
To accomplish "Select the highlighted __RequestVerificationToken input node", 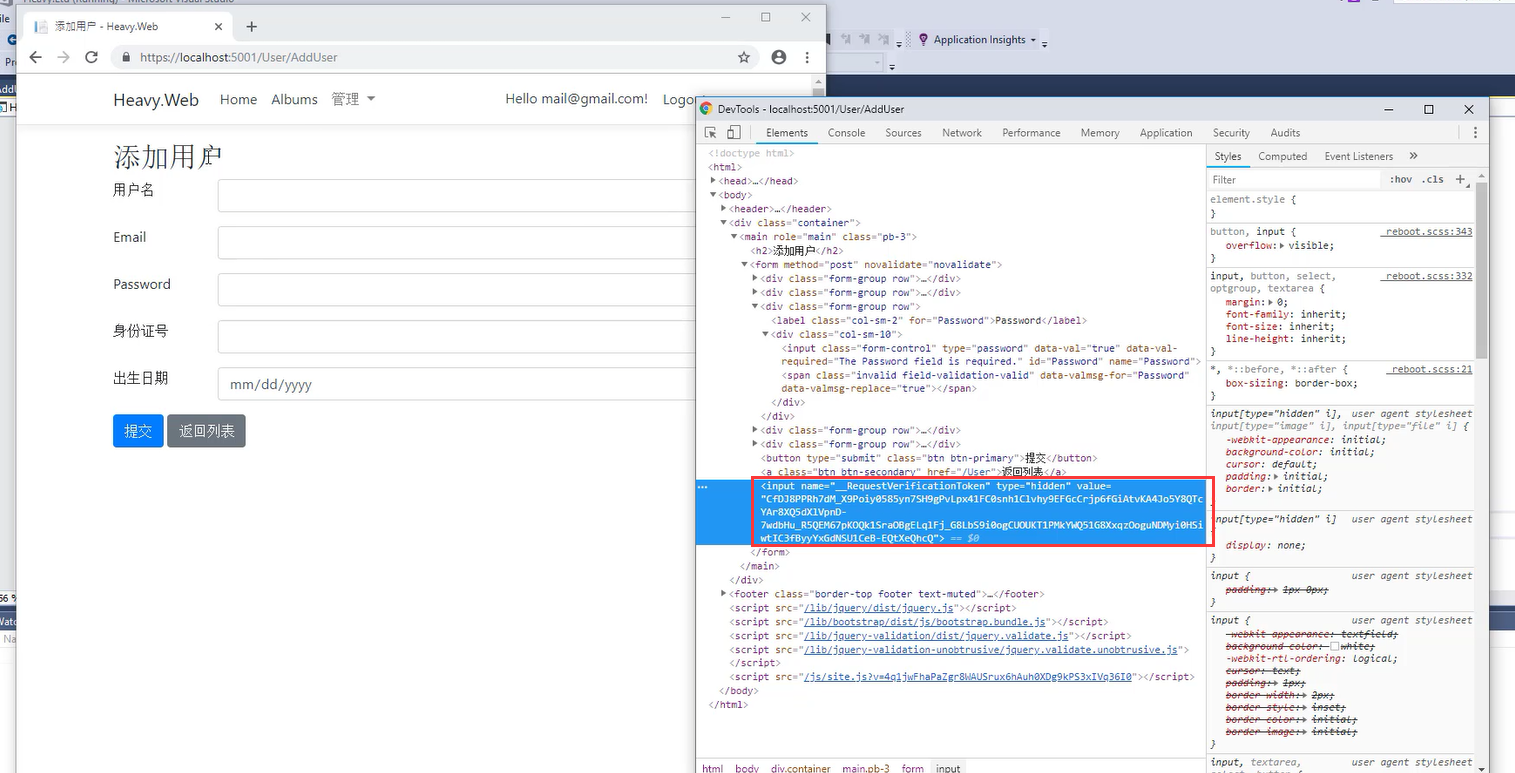I will 982,511.
